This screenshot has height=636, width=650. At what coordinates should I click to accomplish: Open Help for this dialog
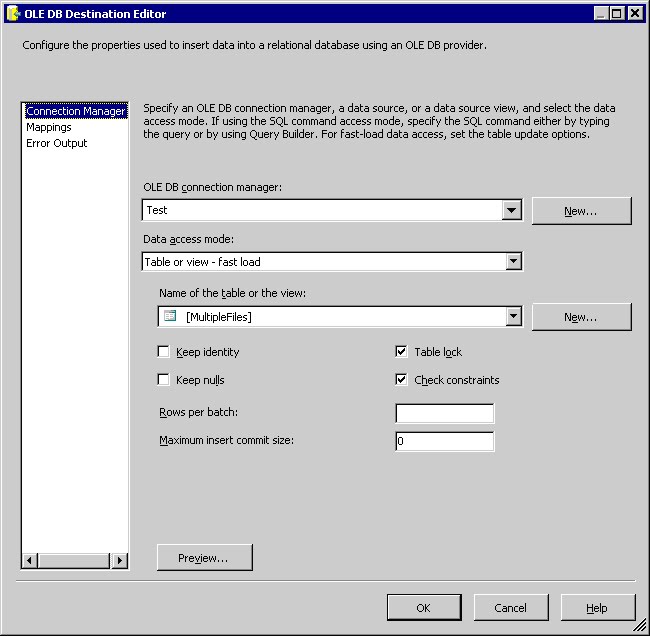[x=598, y=608]
